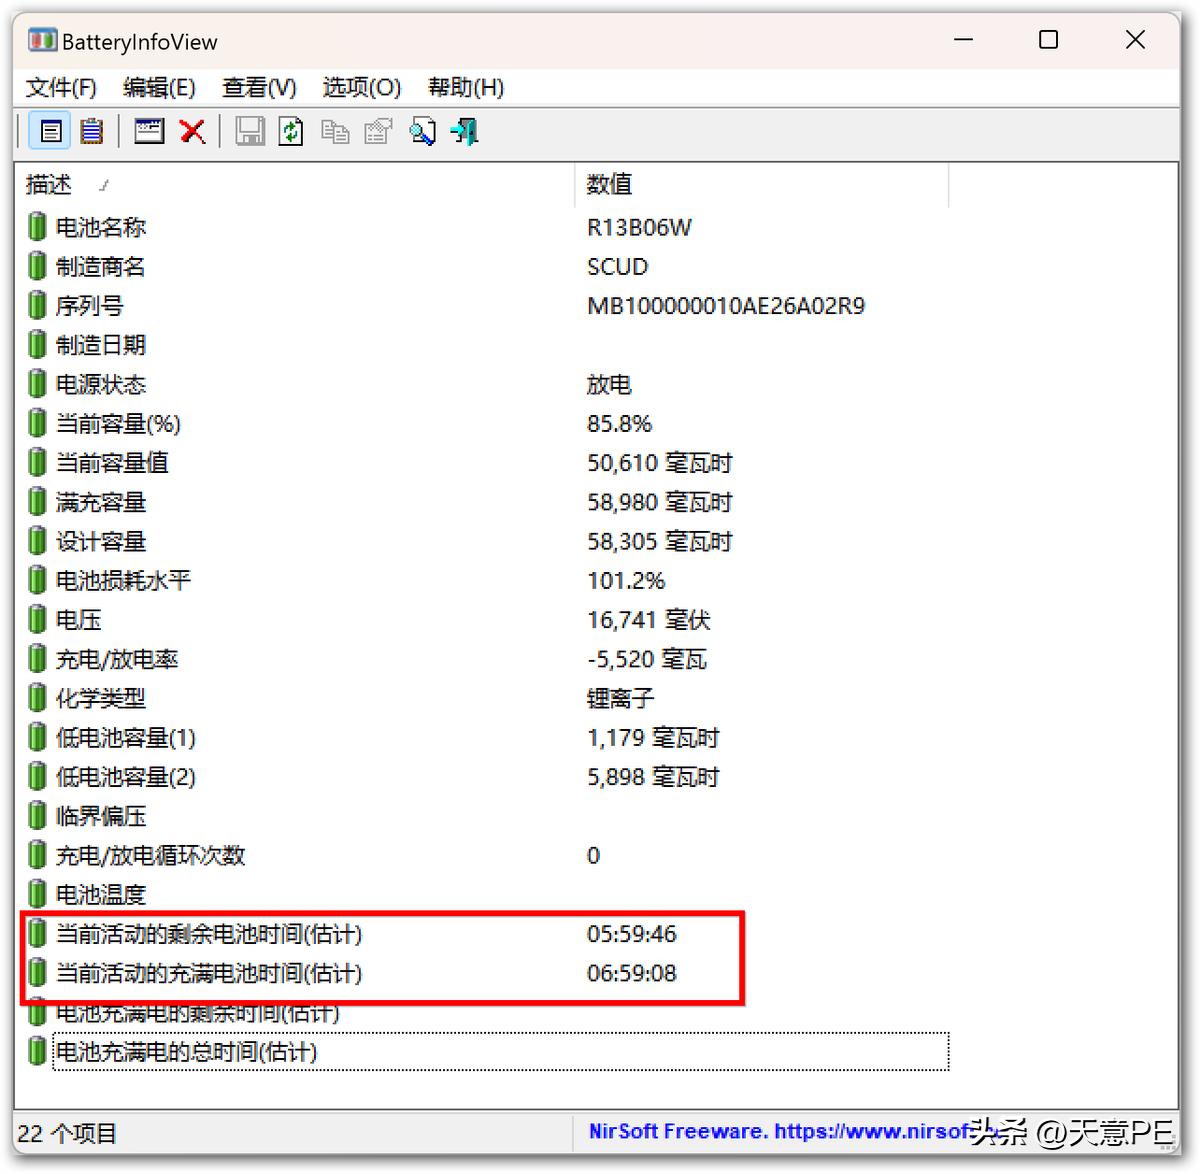Refresh the battery information display
Image resolution: width=1200 pixels, height=1174 pixels.
tap(291, 130)
